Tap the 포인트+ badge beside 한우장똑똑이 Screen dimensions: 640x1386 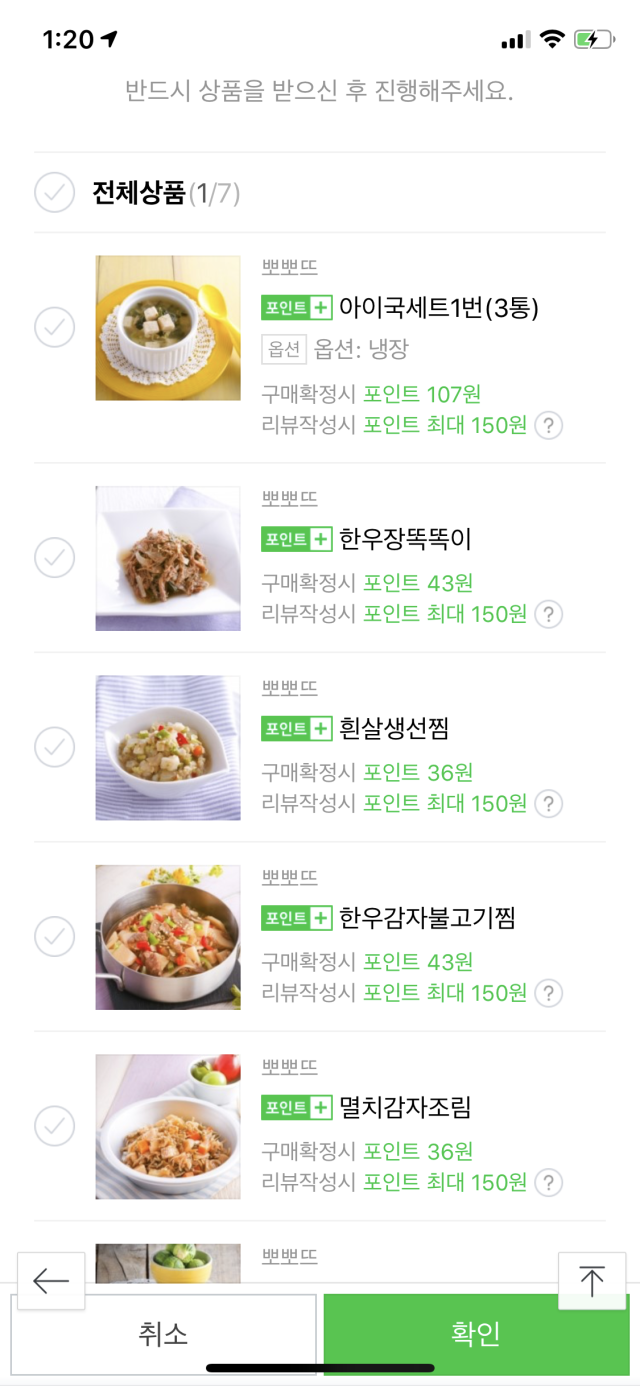(x=296, y=539)
